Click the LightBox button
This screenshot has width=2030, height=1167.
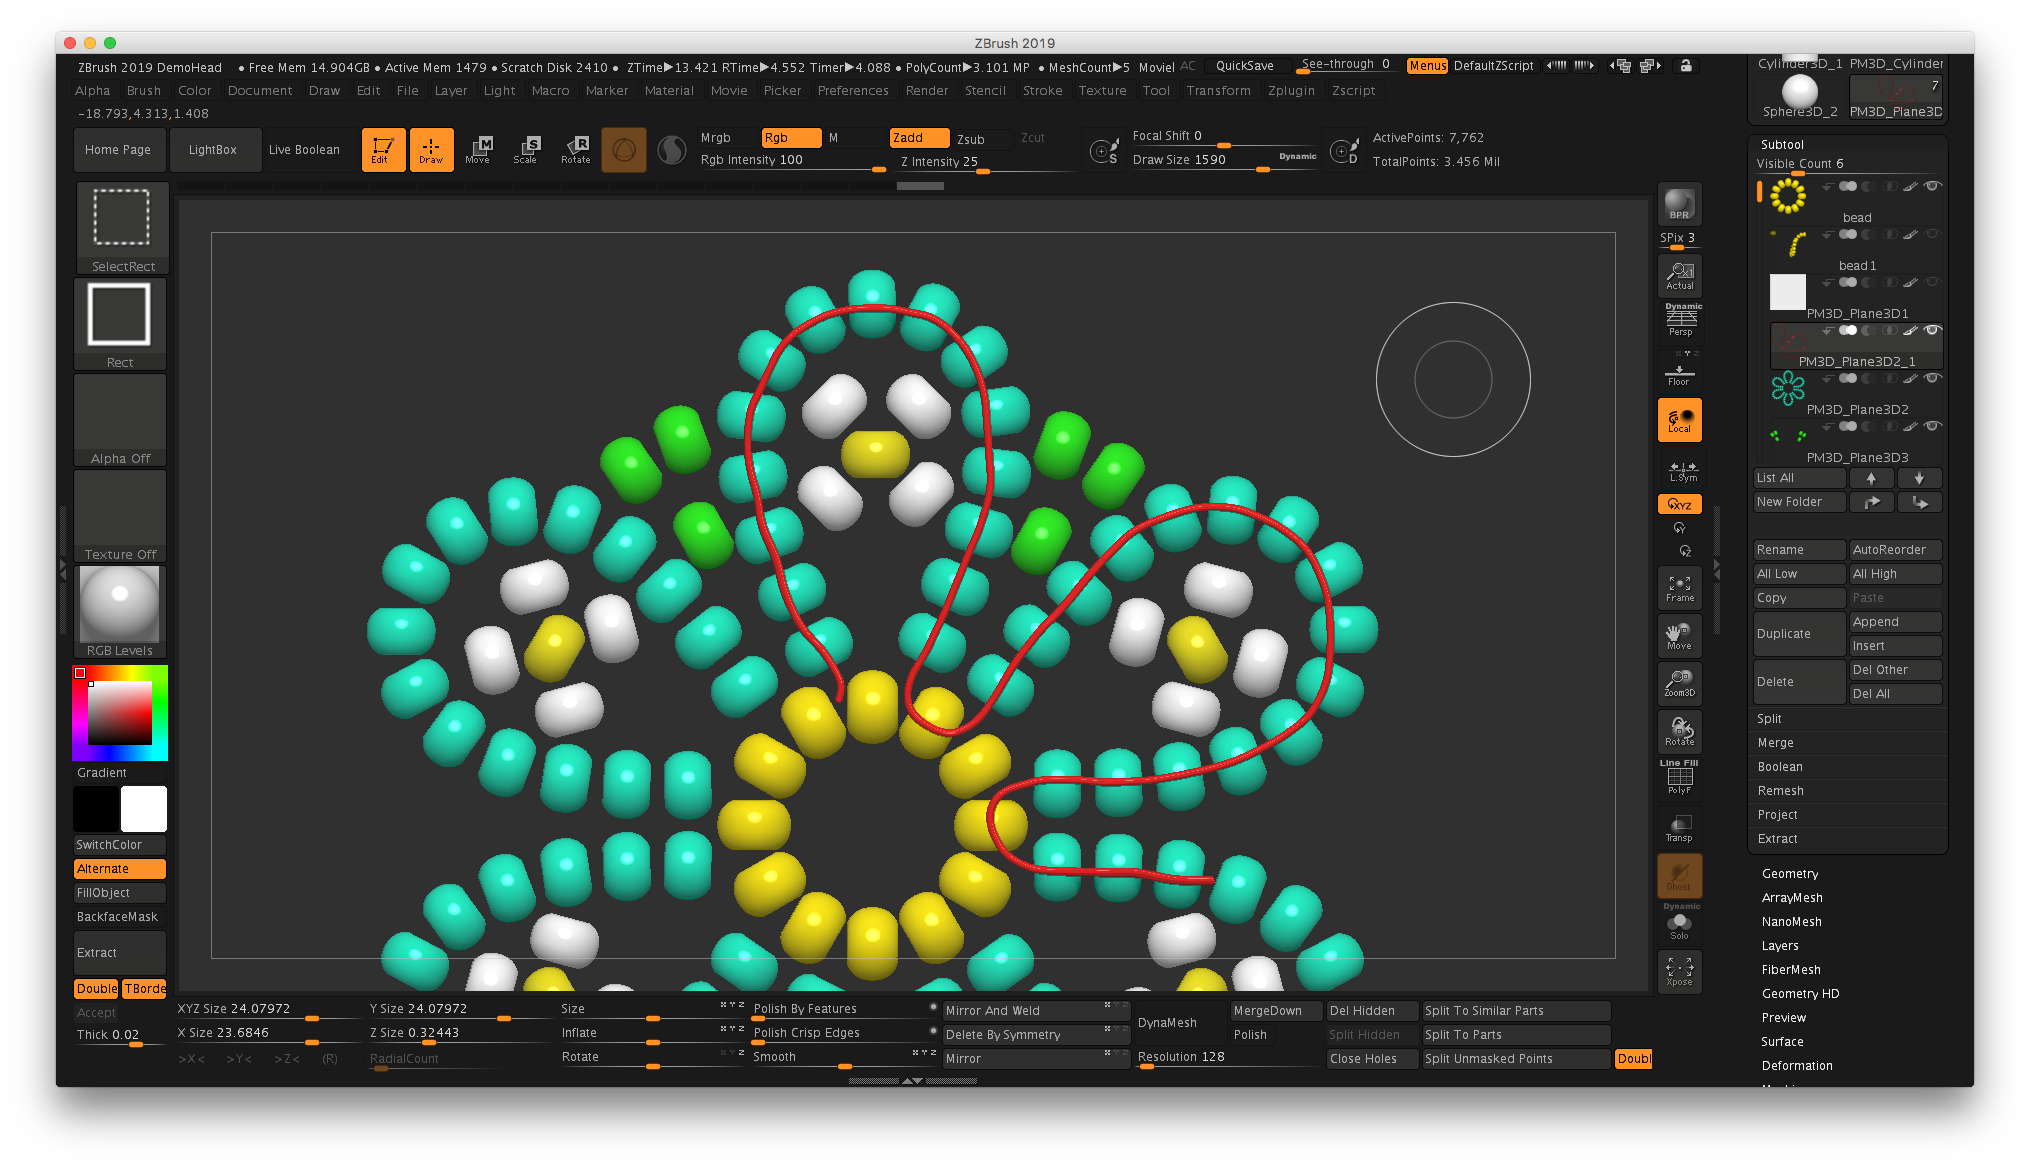[213, 150]
